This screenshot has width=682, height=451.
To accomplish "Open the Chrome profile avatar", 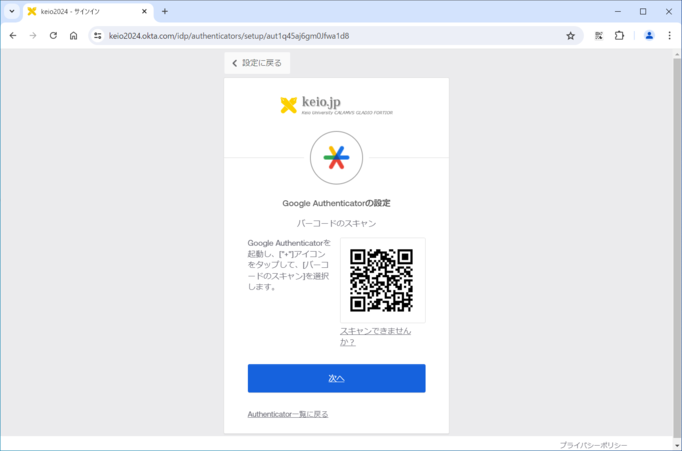I will point(649,35).
